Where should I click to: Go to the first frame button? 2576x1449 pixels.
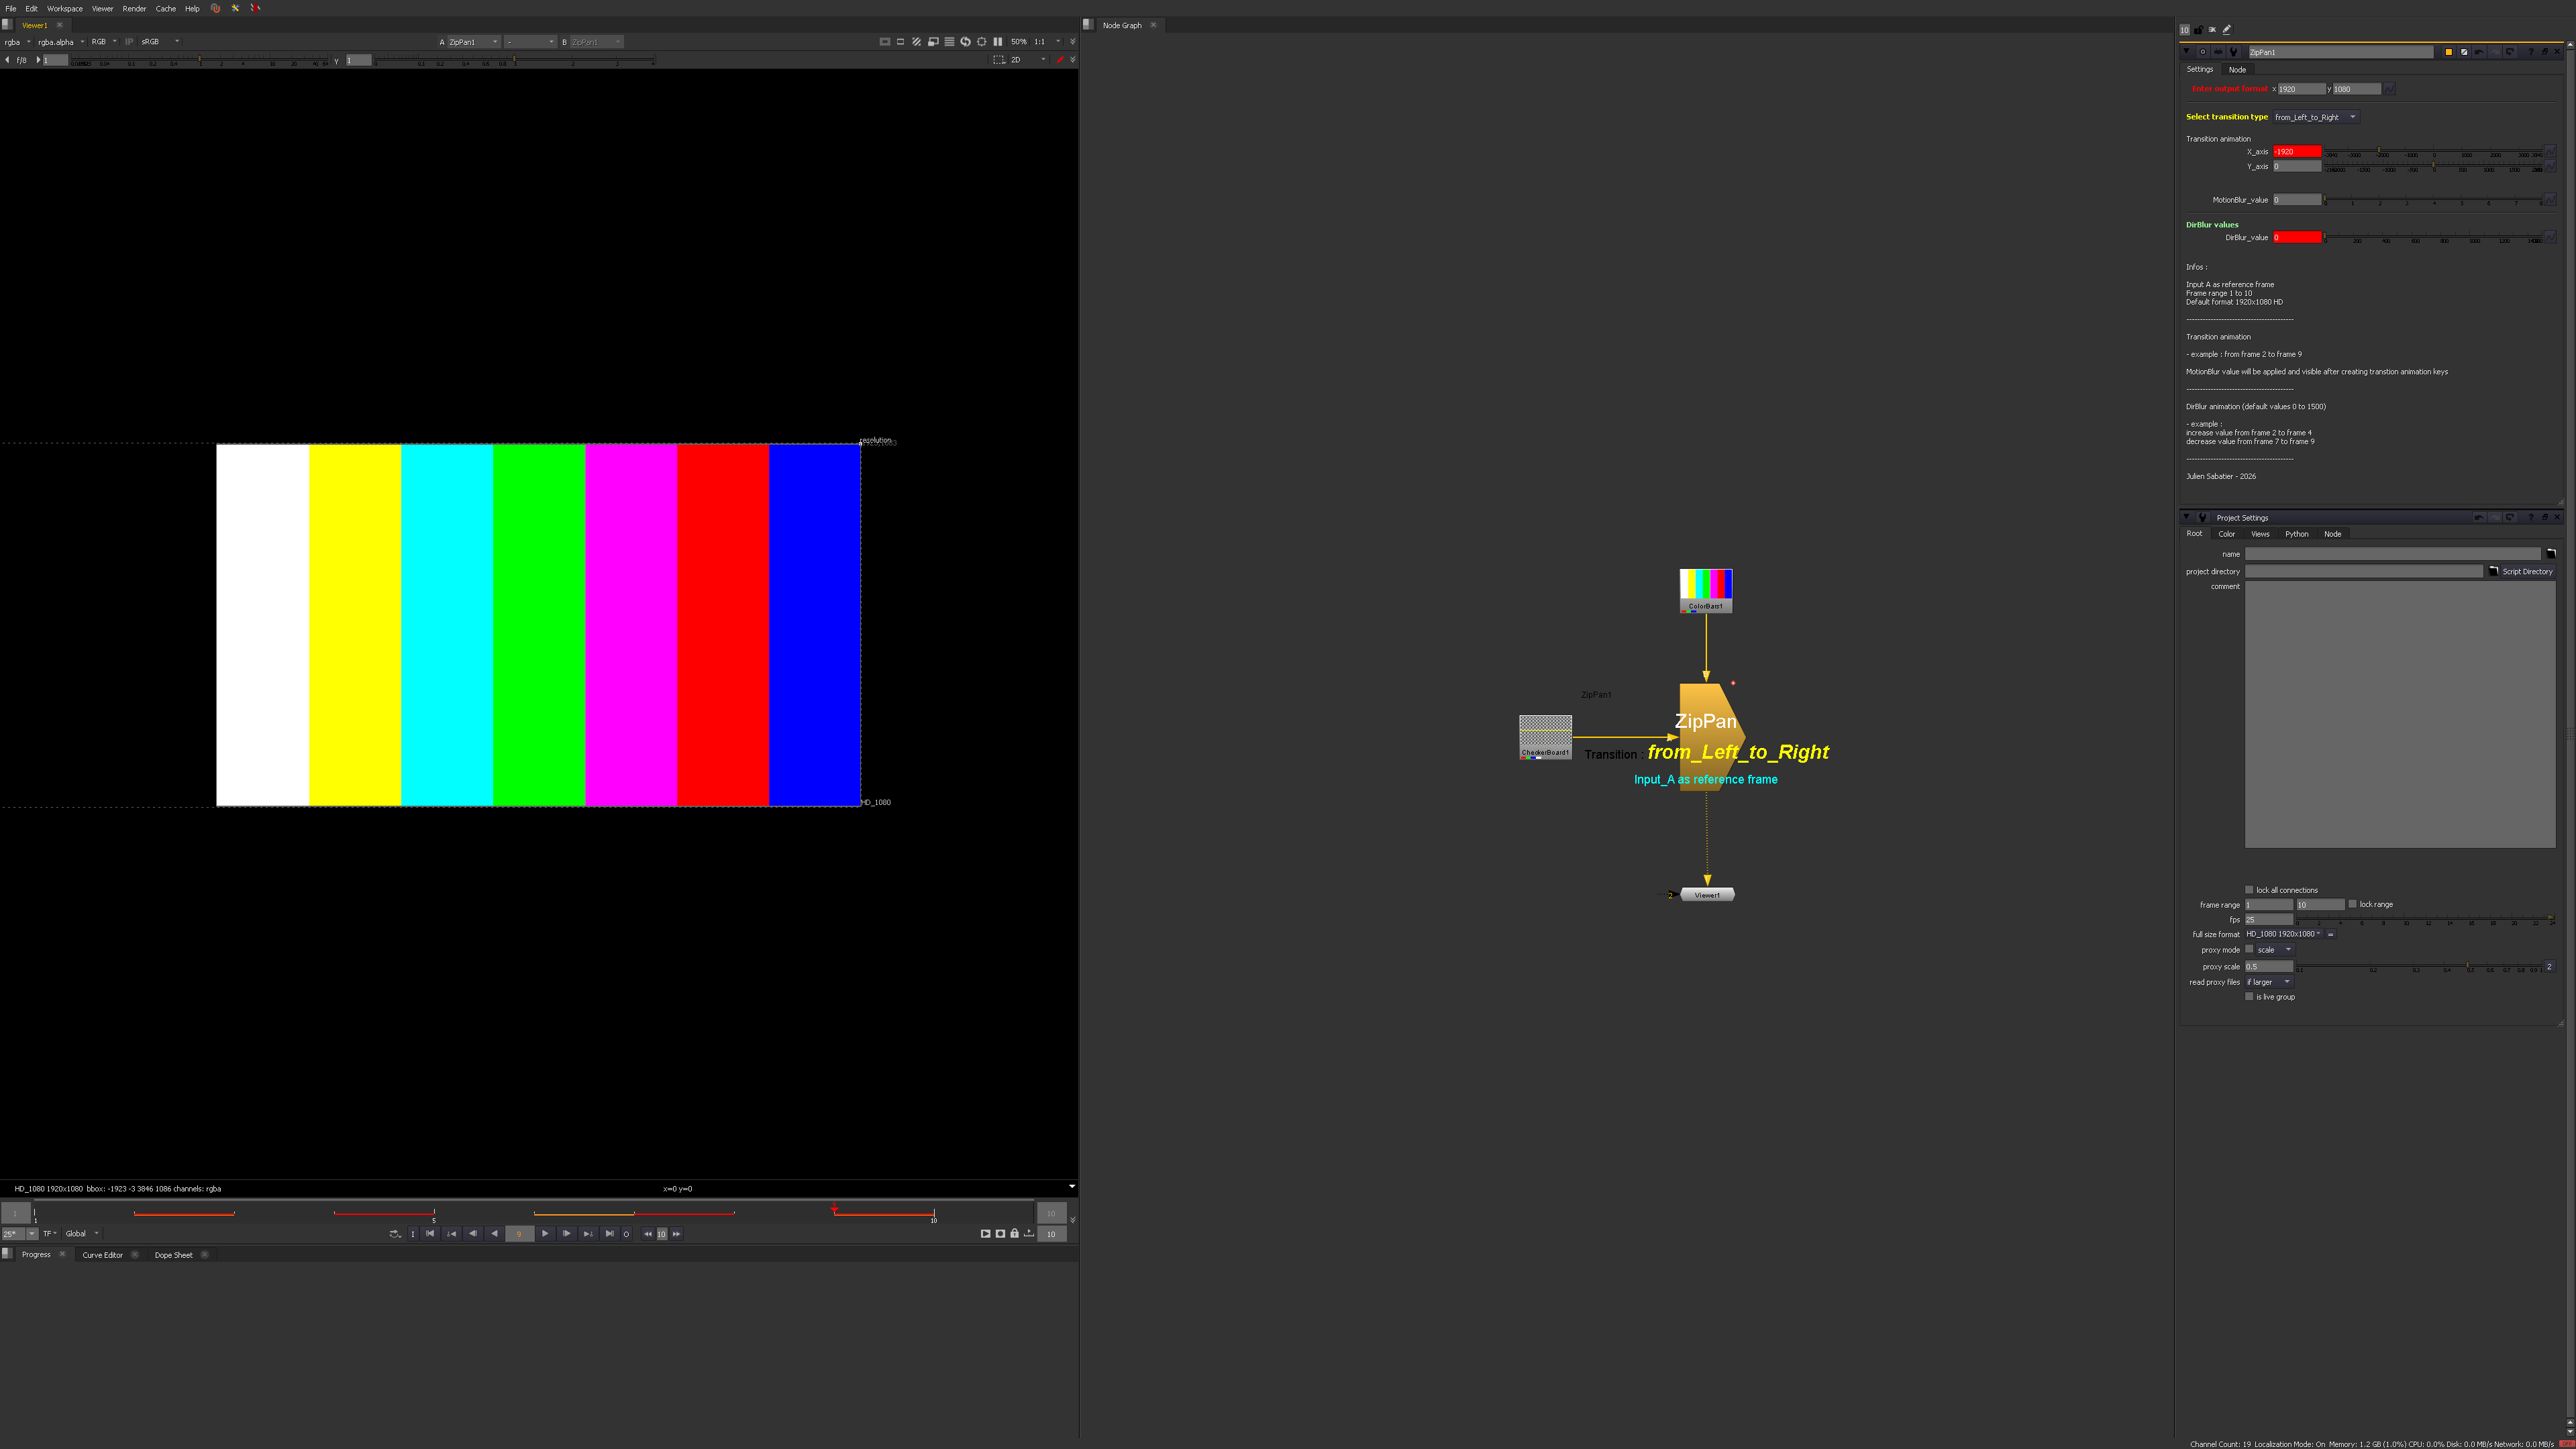[x=430, y=1233]
